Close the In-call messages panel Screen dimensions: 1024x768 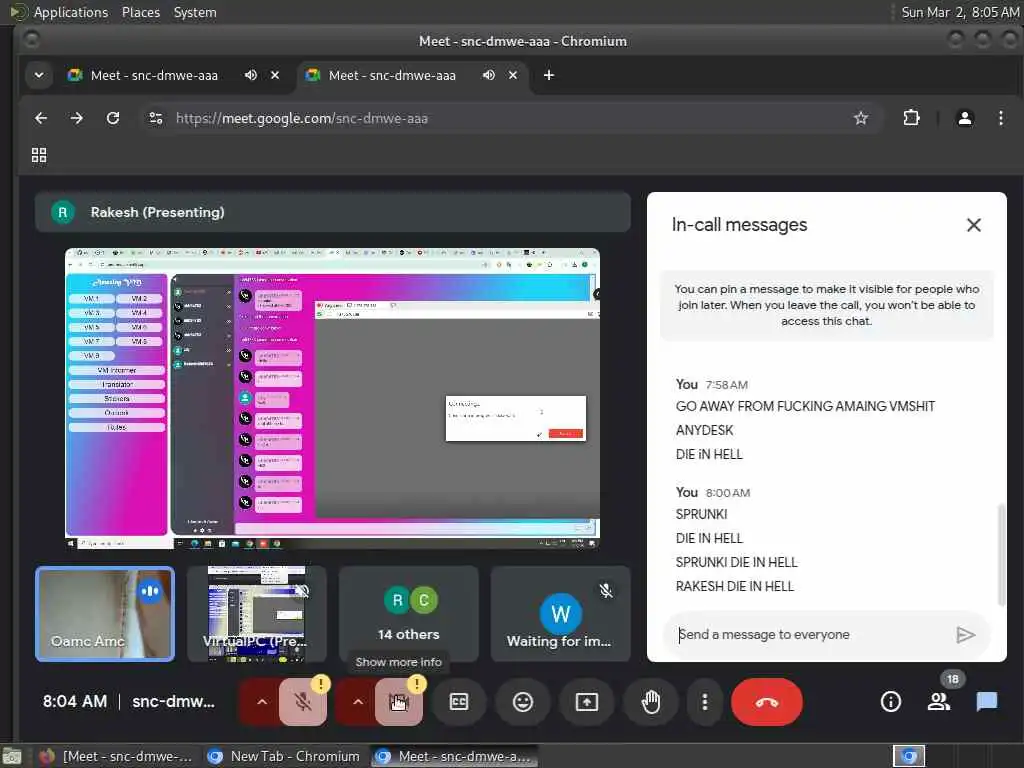point(974,225)
